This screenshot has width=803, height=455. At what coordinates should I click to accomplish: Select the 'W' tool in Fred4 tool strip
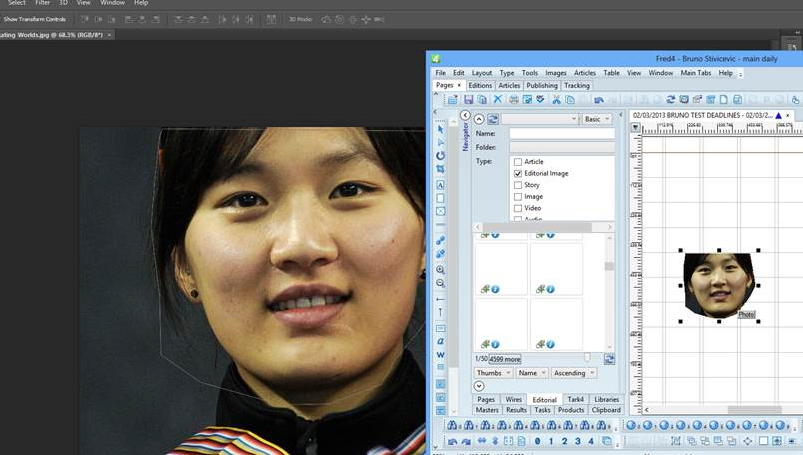[440, 355]
